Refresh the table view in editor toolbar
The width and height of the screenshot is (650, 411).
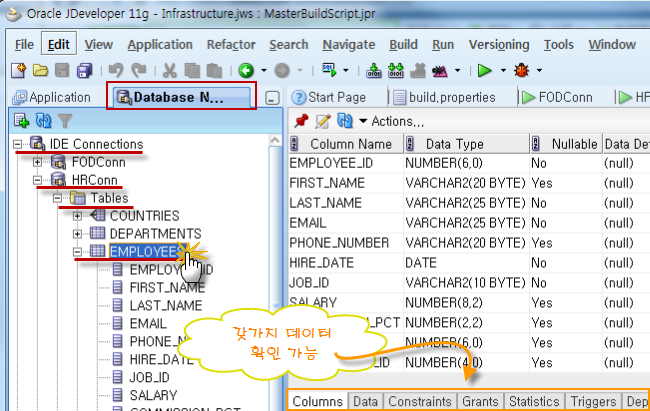(345, 121)
